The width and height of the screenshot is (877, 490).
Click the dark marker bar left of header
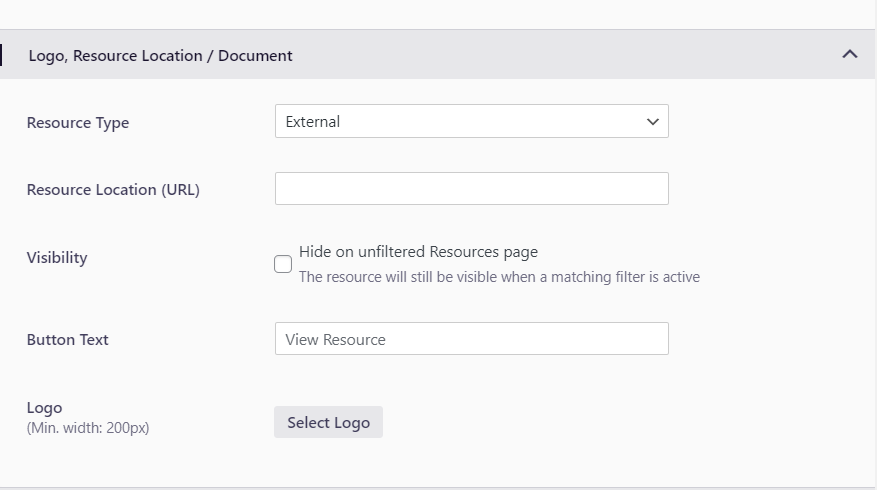1,55
